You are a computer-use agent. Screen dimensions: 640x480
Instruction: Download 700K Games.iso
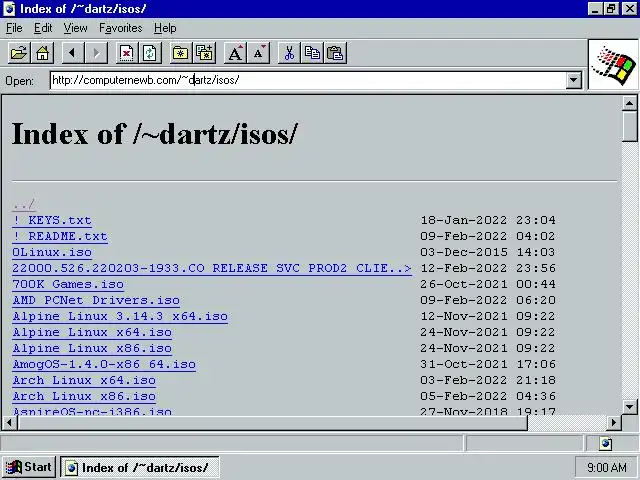tap(68, 284)
